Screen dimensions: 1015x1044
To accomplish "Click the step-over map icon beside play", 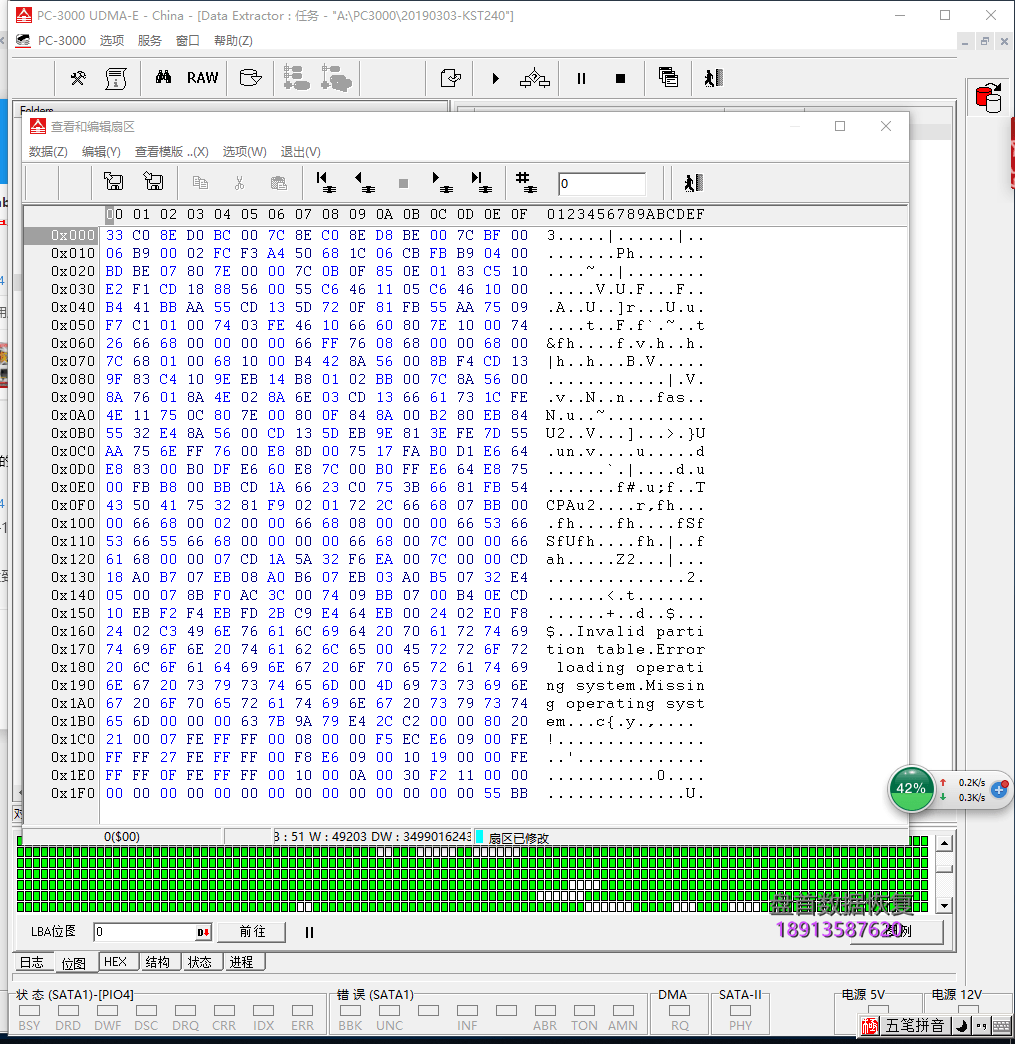I will 535,79.
